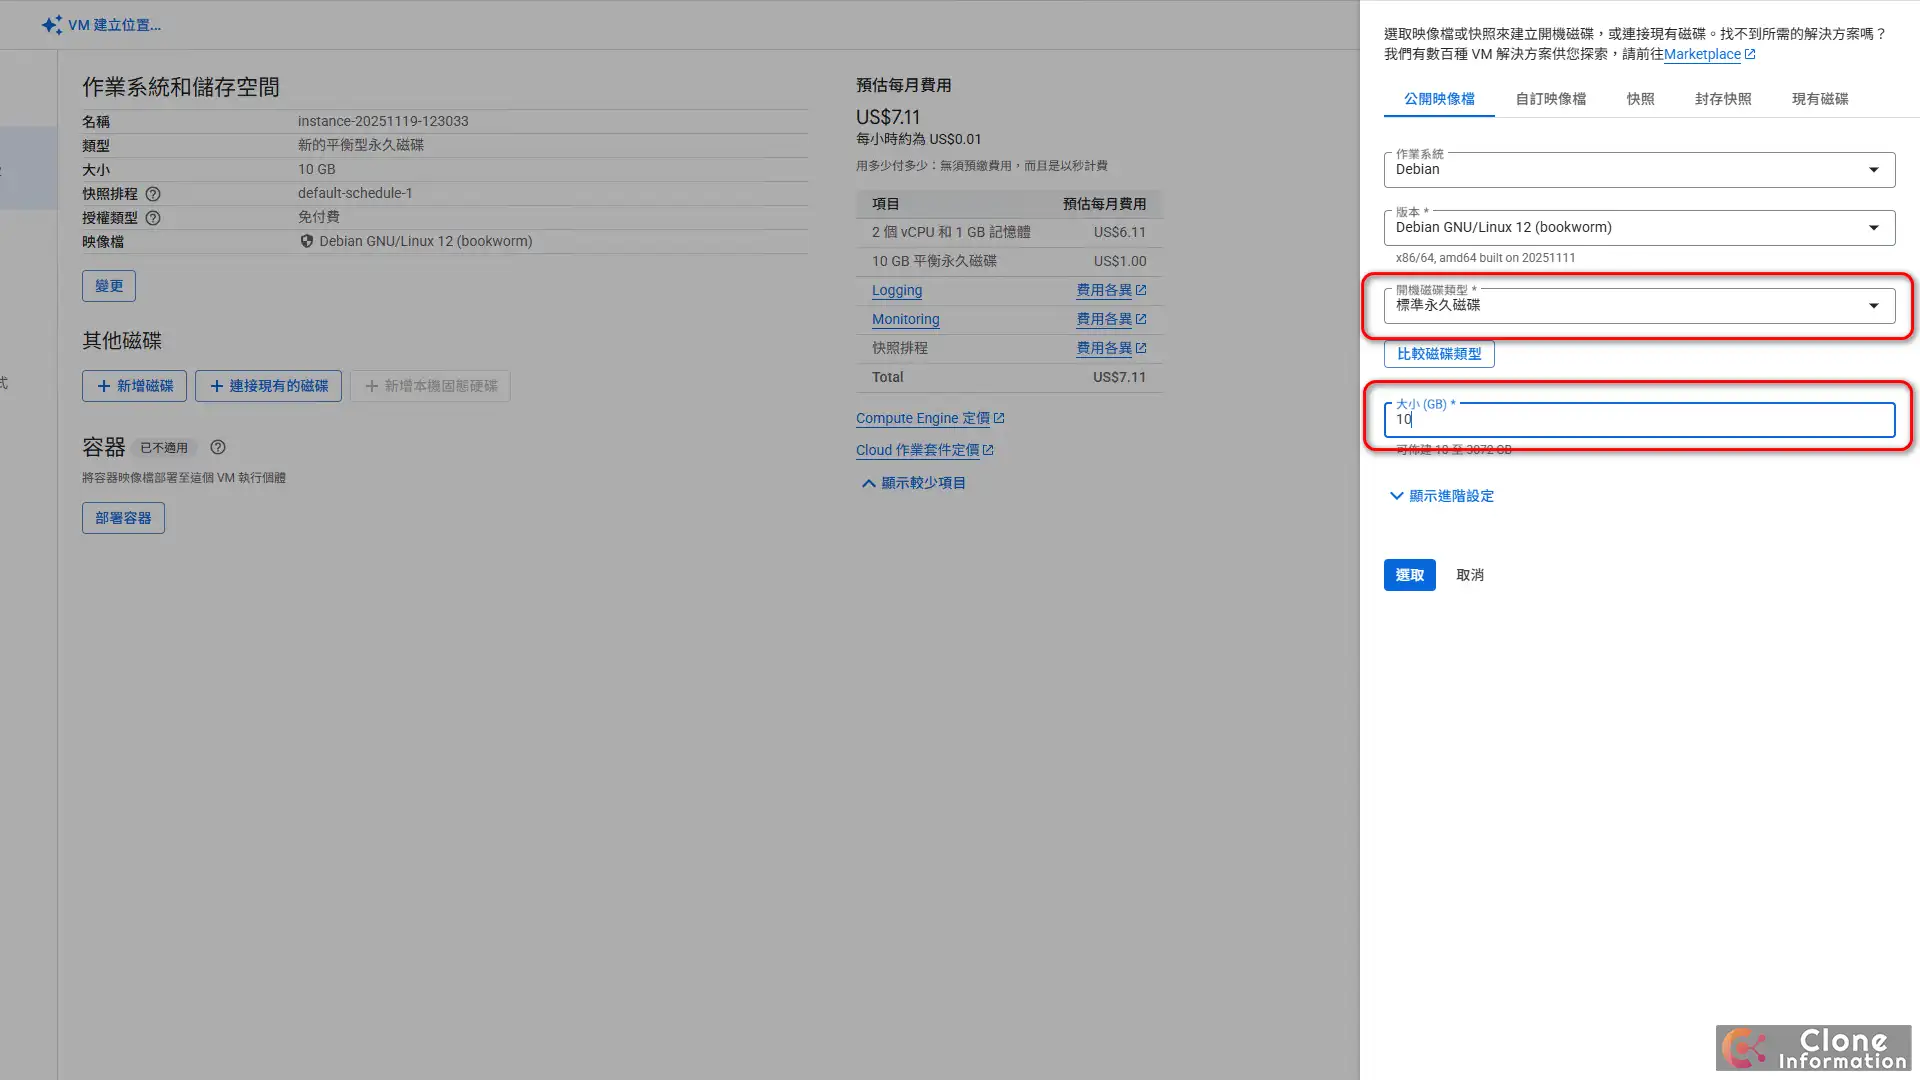Click the 選取 button
The height and width of the screenshot is (1080, 1920).
pos(1410,575)
